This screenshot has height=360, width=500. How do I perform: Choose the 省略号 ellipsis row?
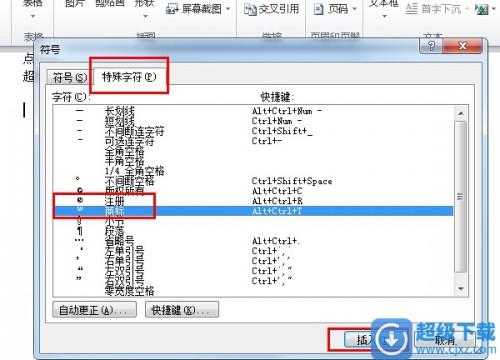(x=253, y=241)
